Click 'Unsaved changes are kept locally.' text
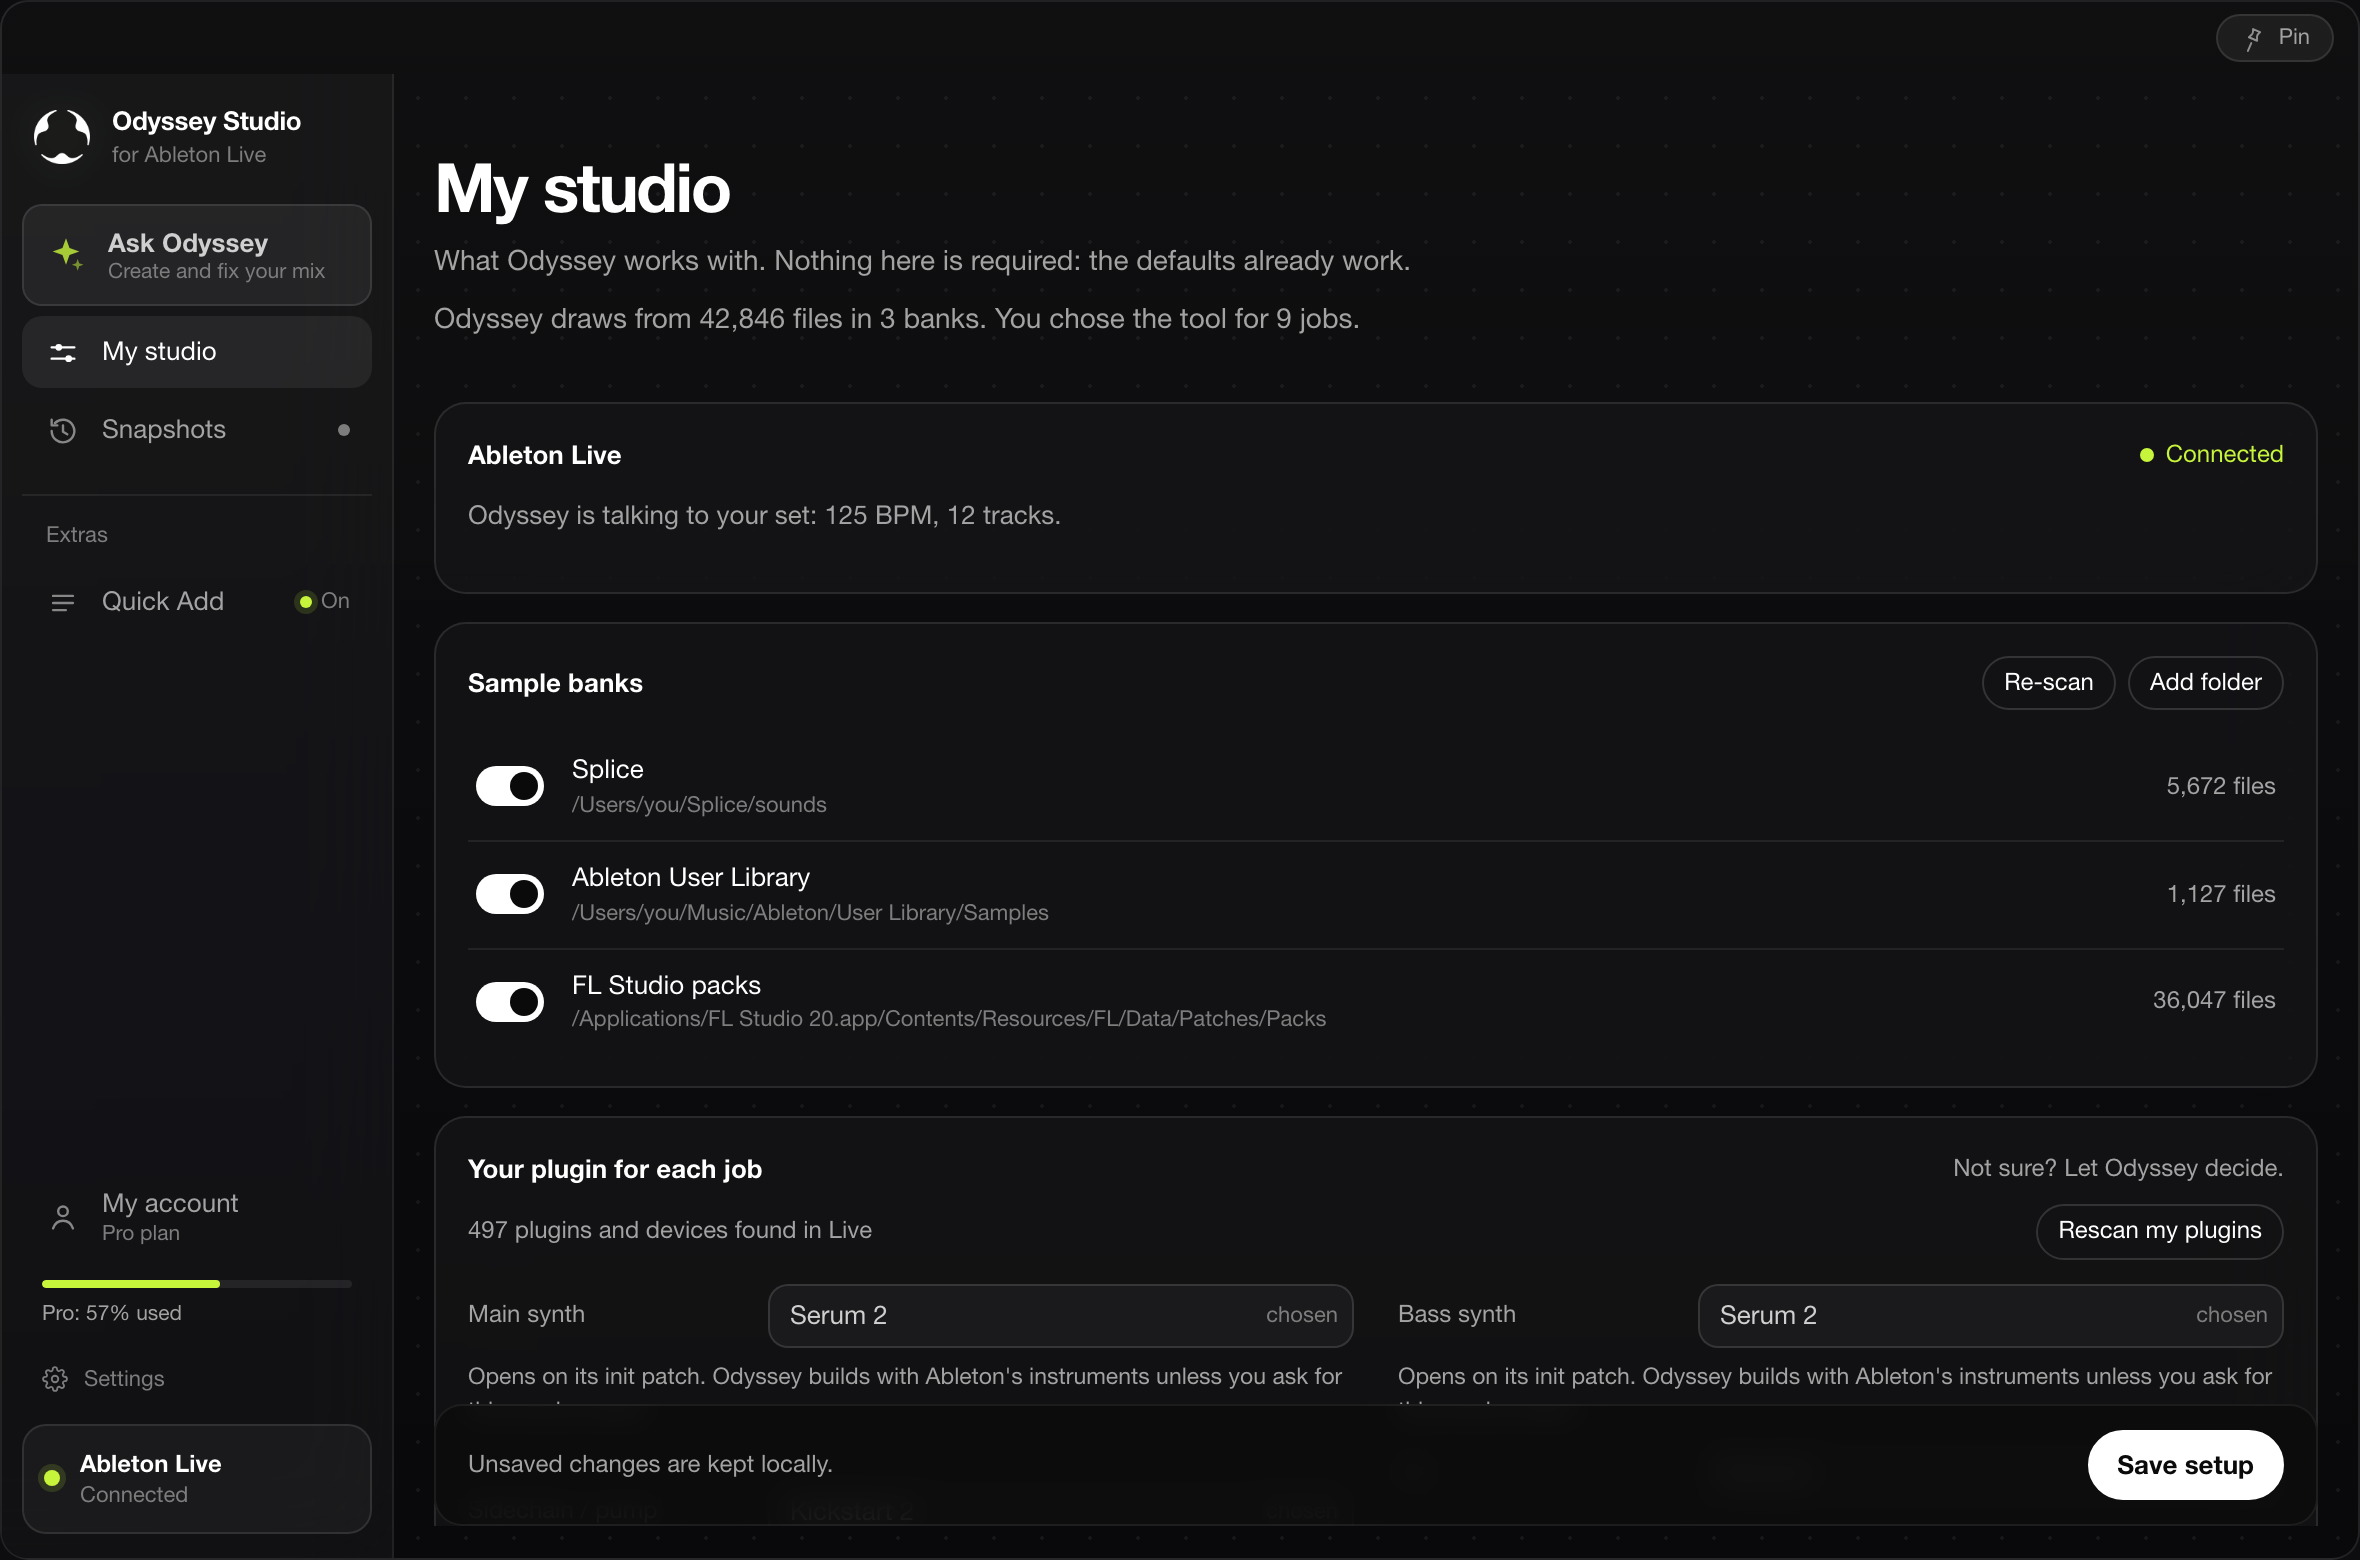The height and width of the screenshot is (1560, 2360). (650, 1464)
